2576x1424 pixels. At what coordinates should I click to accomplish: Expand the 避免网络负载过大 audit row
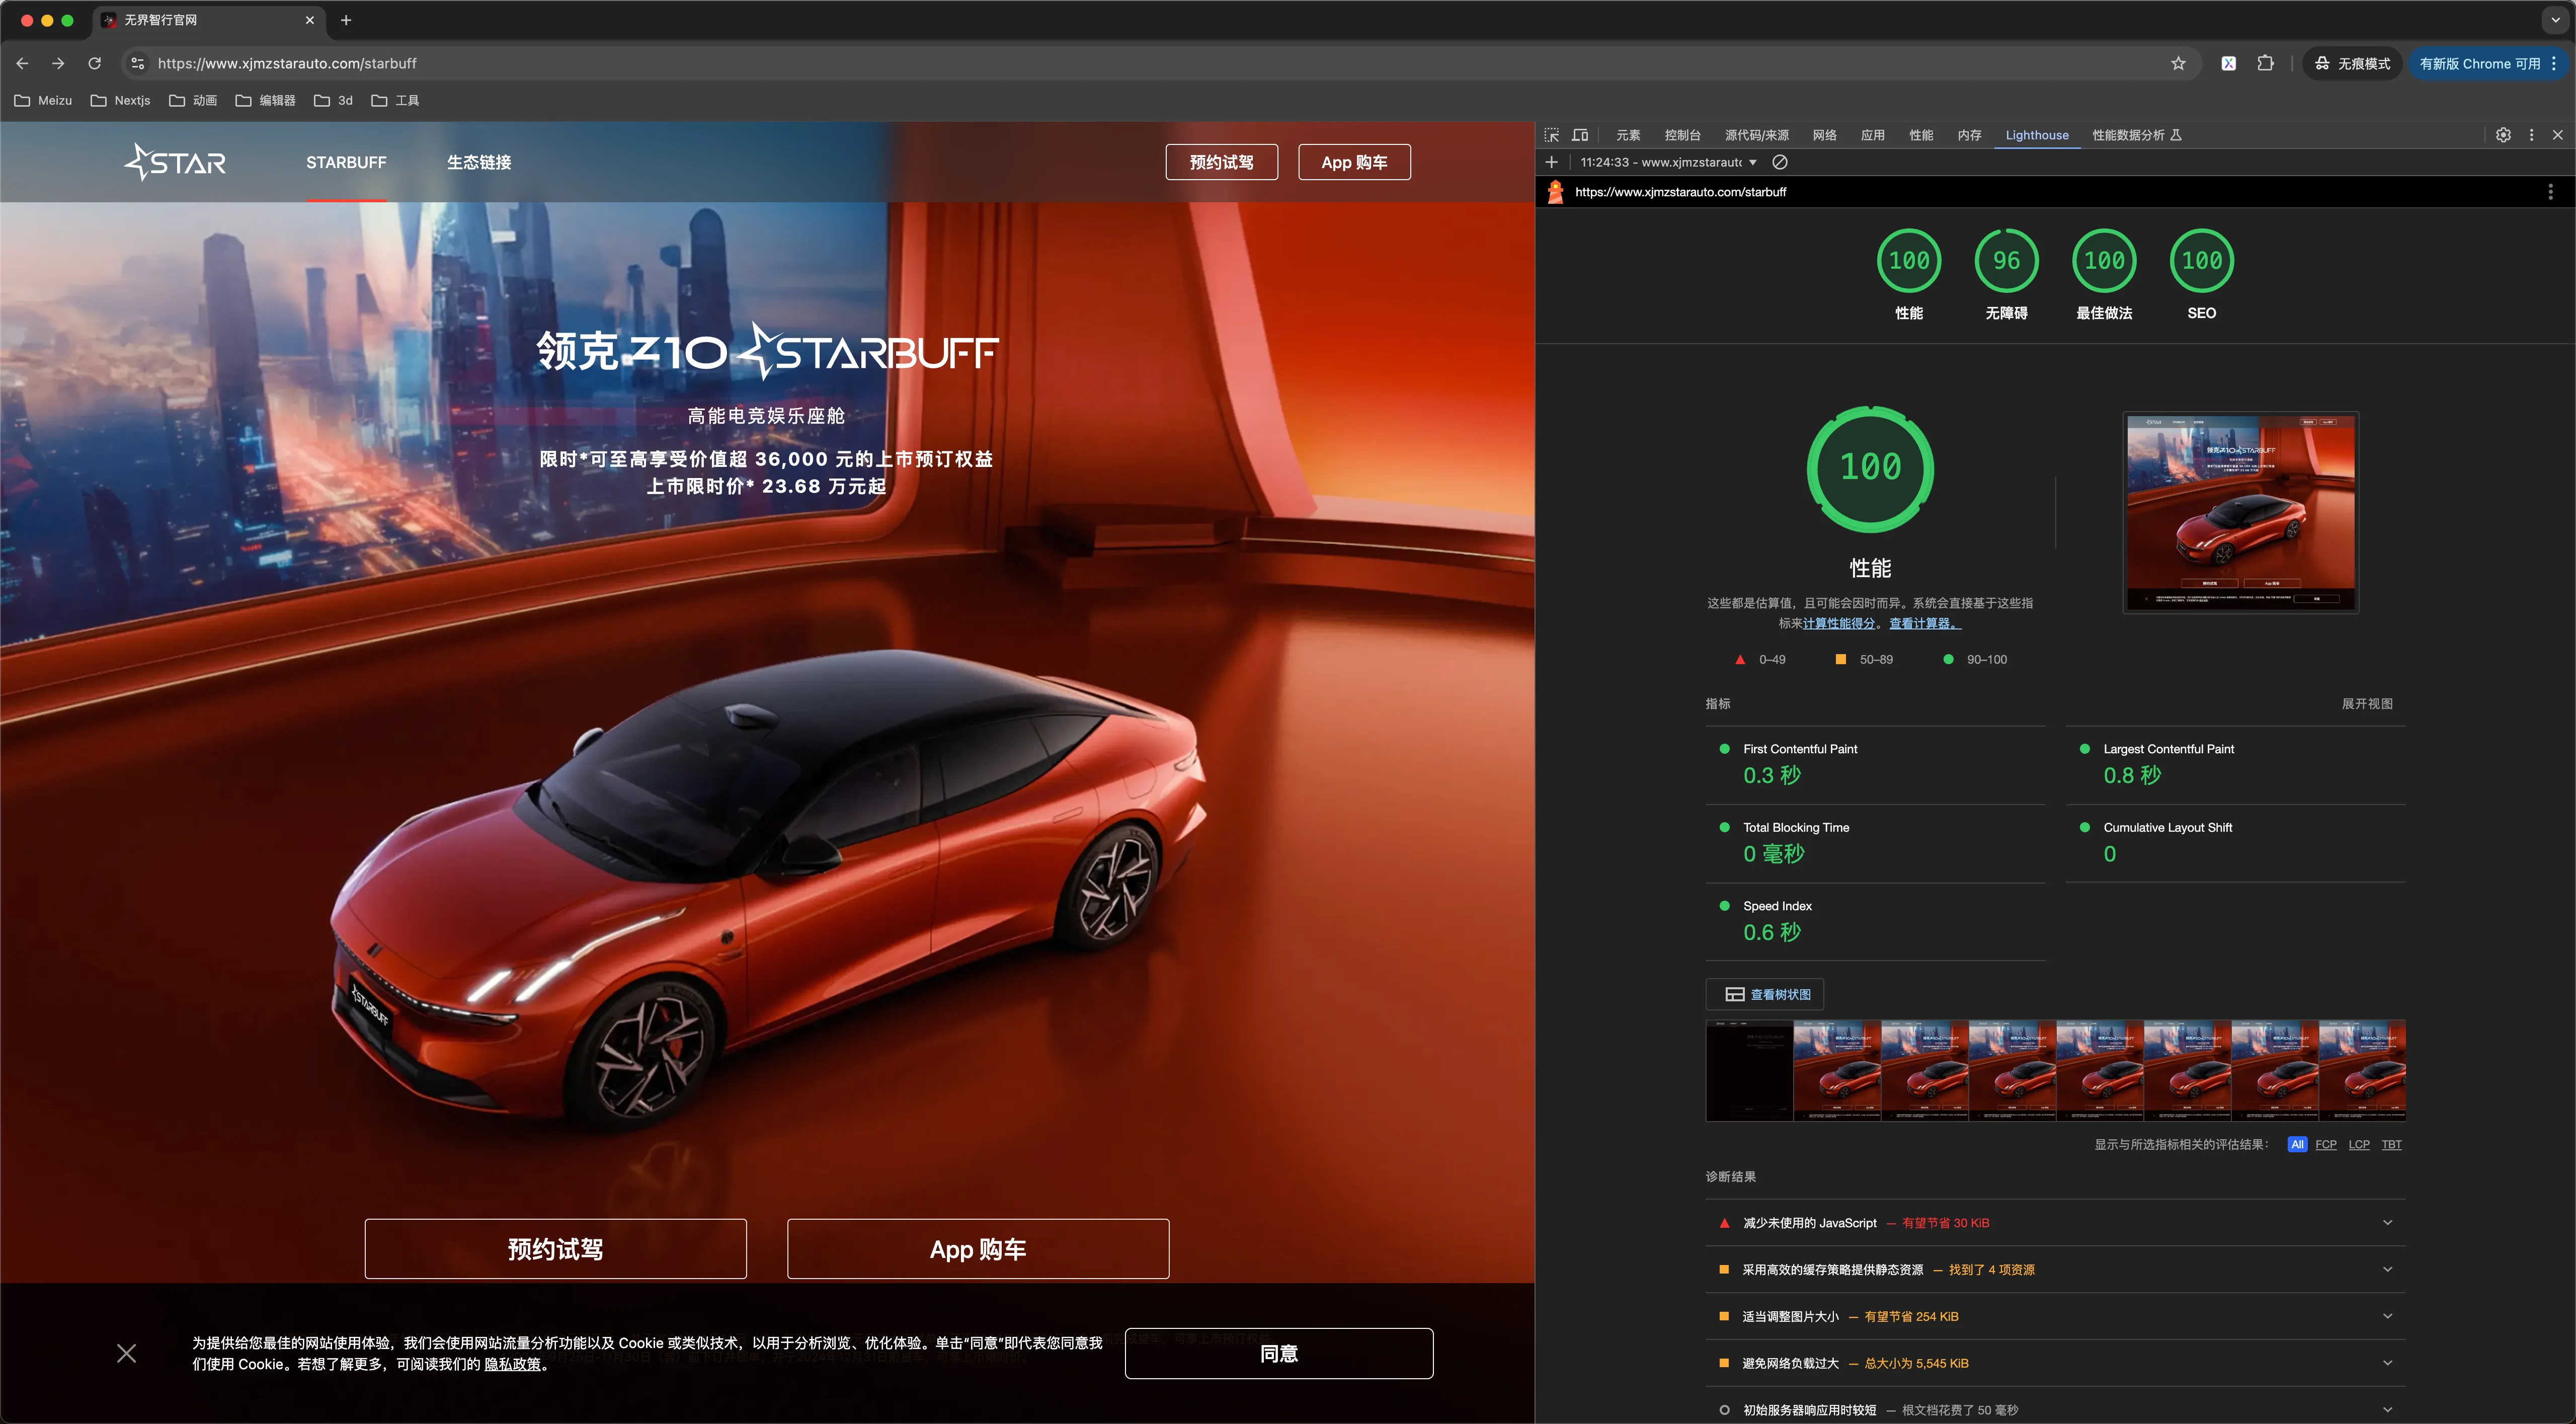(x=2055, y=1363)
